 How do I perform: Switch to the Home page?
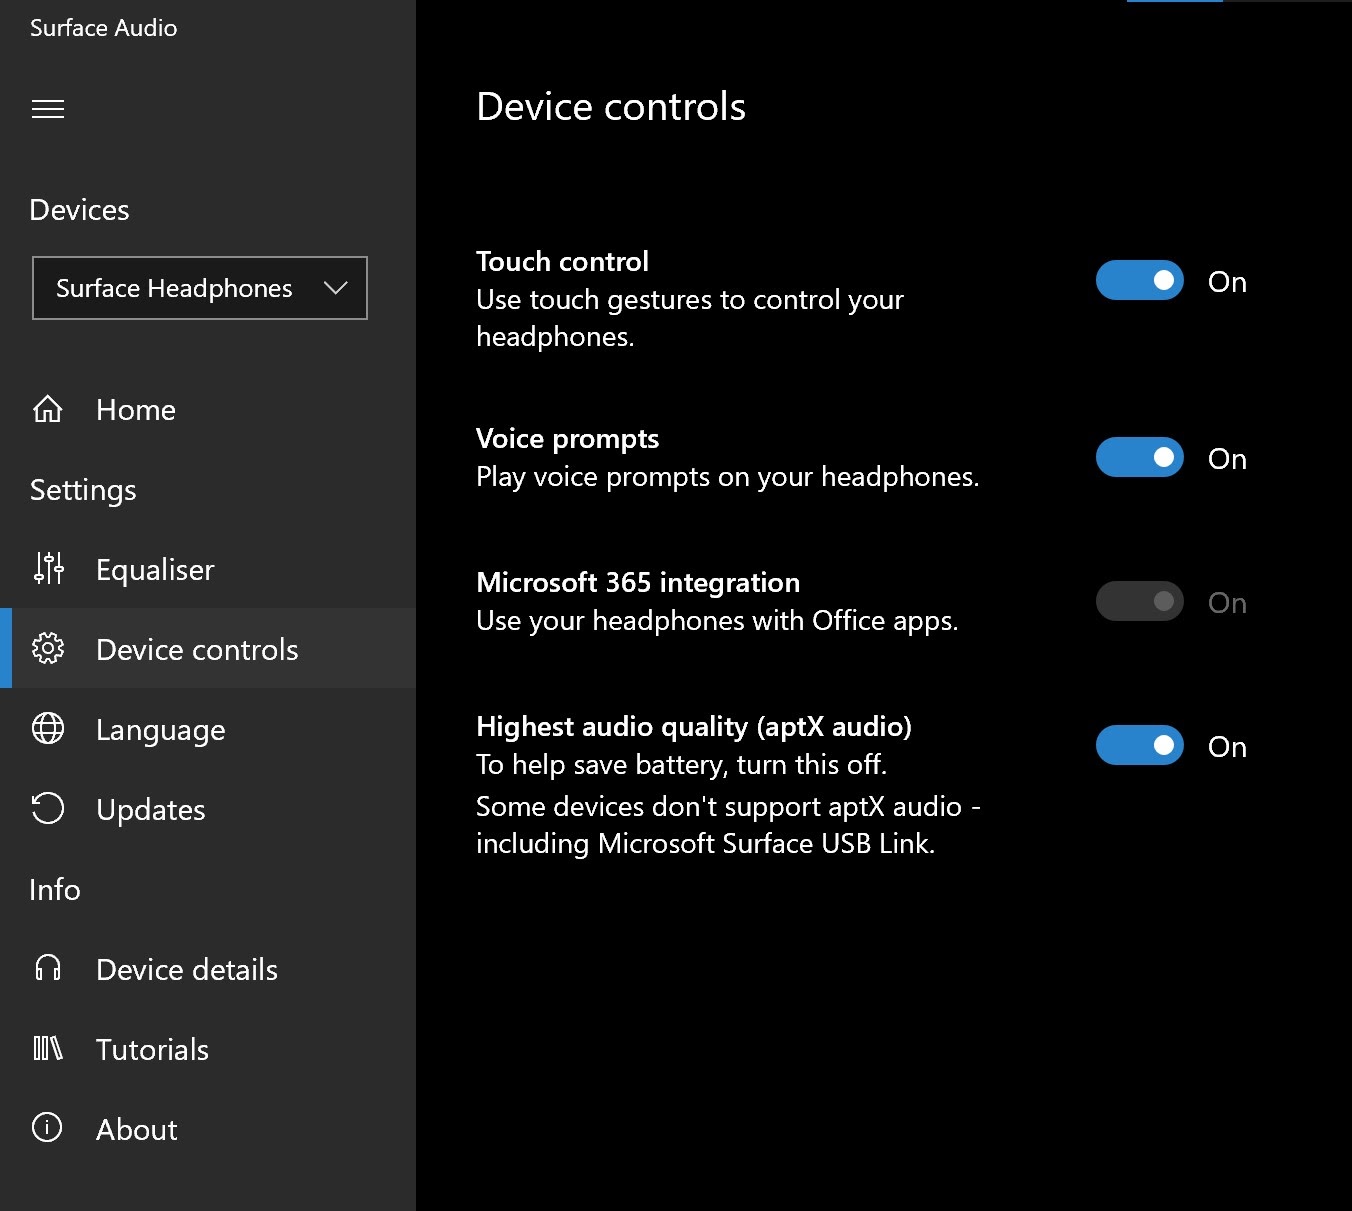click(135, 409)
